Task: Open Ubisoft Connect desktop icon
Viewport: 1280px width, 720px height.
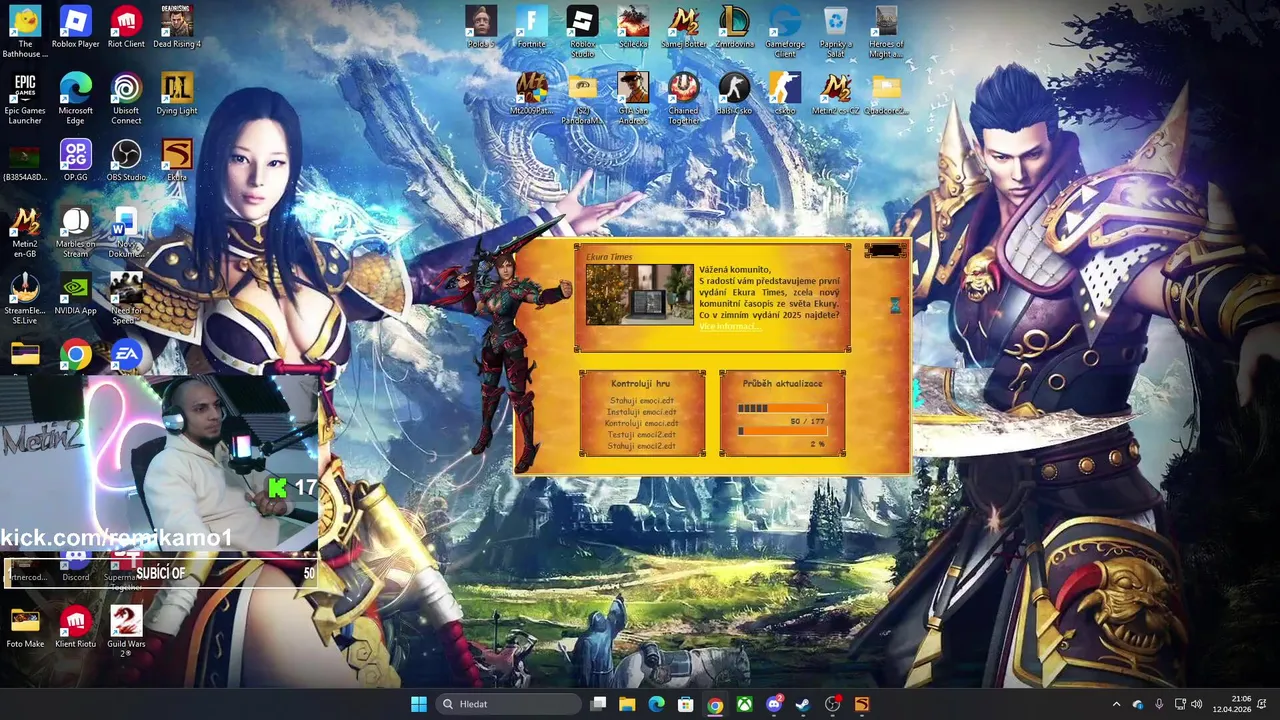Action: [126, 98]
